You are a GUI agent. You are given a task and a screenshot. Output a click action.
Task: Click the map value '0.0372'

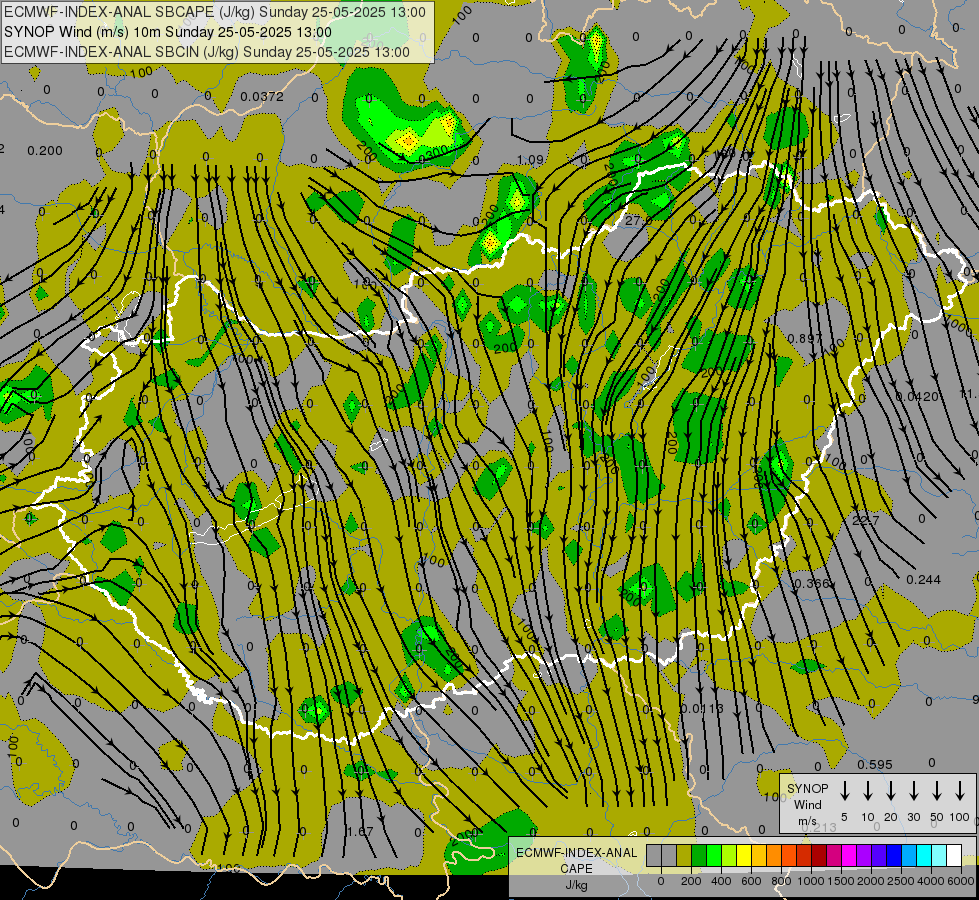coord(262,96)
